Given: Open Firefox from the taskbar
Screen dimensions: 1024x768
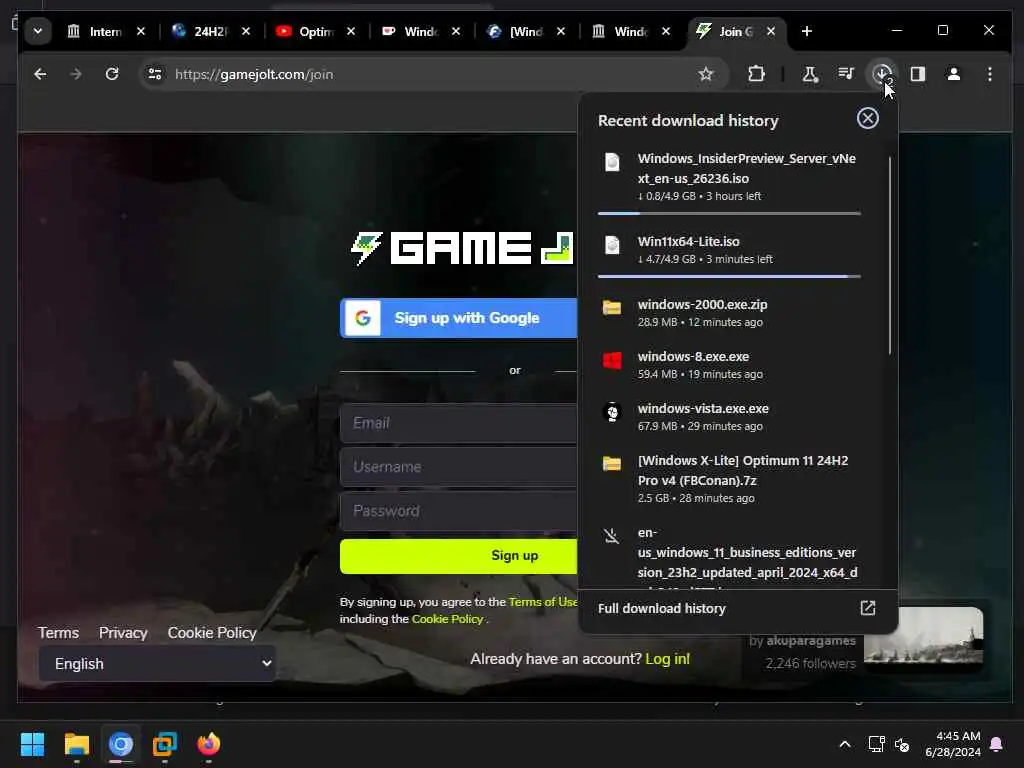Looking at the screenshot, I should coord(209,744).
